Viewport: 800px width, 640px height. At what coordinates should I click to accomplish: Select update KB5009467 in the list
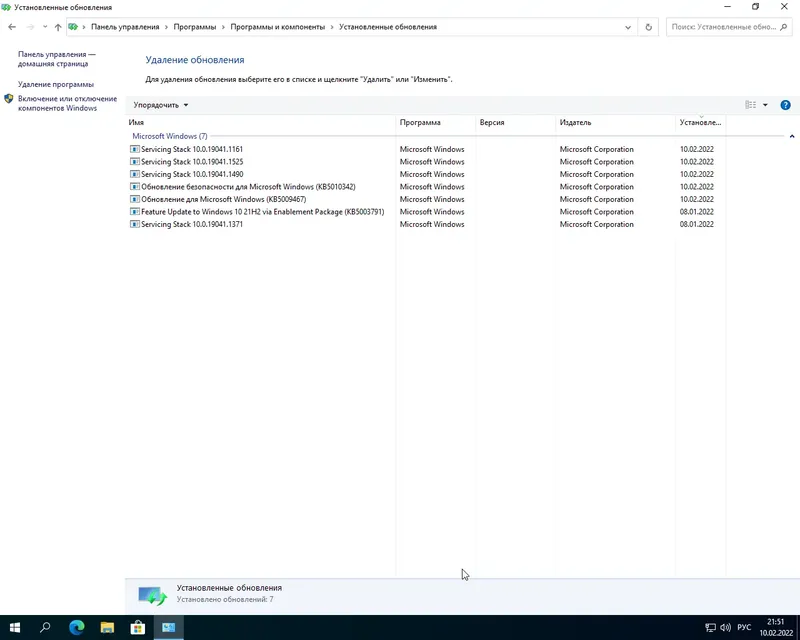point(225,199)
